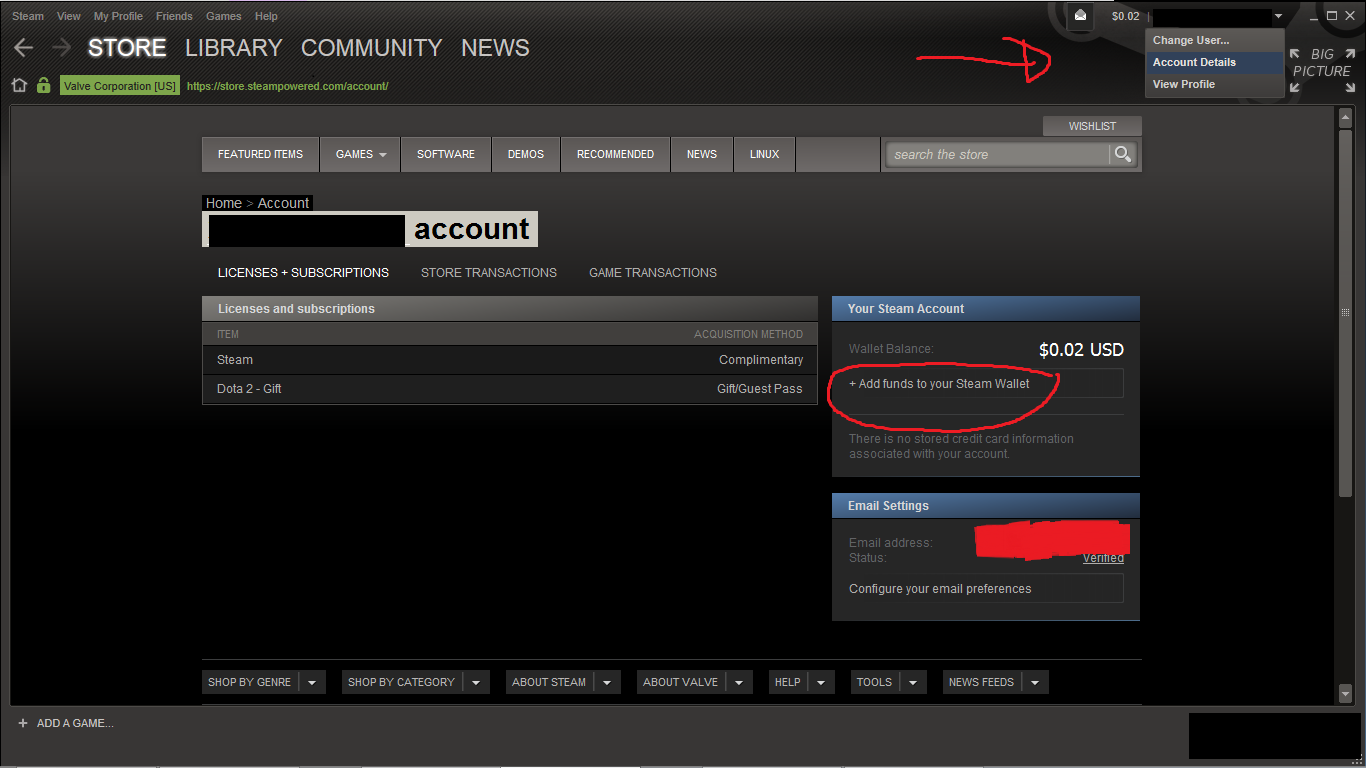Collapse the account name dropdown arrow
1366x768 pixels.
tap(1278, 16)
